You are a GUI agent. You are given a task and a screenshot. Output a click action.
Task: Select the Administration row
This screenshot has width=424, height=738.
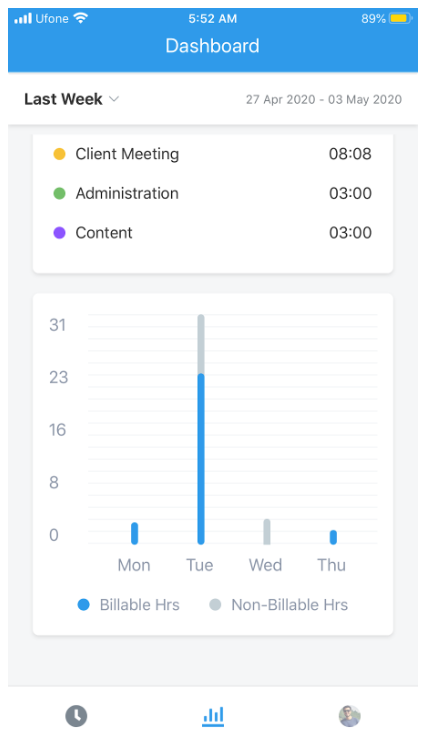(213, 193)
